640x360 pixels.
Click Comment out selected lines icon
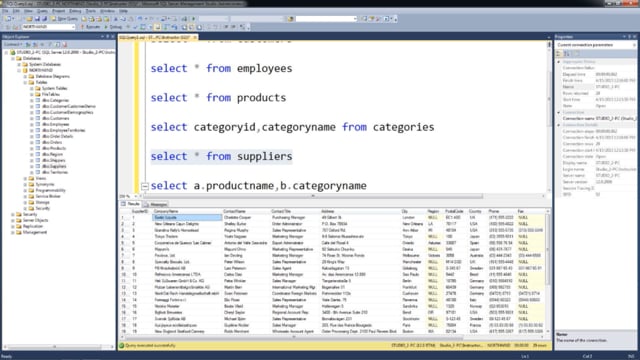coord(210,27)
